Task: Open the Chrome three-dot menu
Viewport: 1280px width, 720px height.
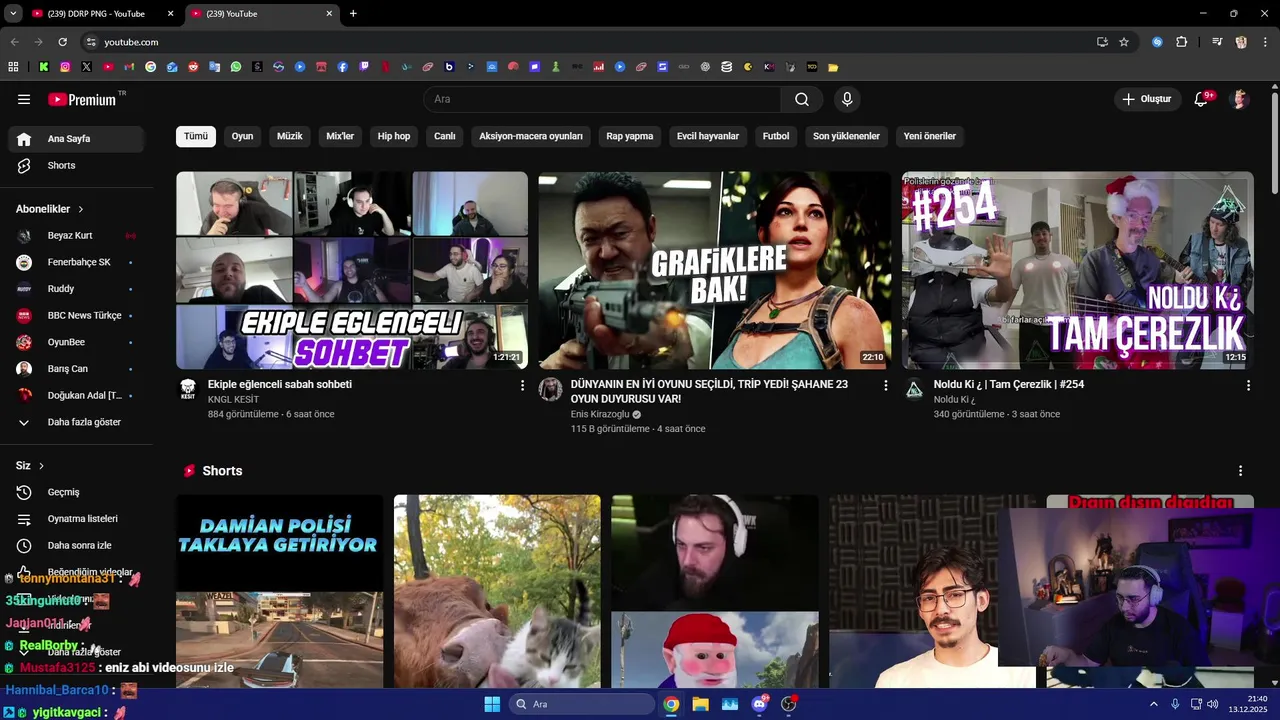Action: coord(1263,42)
